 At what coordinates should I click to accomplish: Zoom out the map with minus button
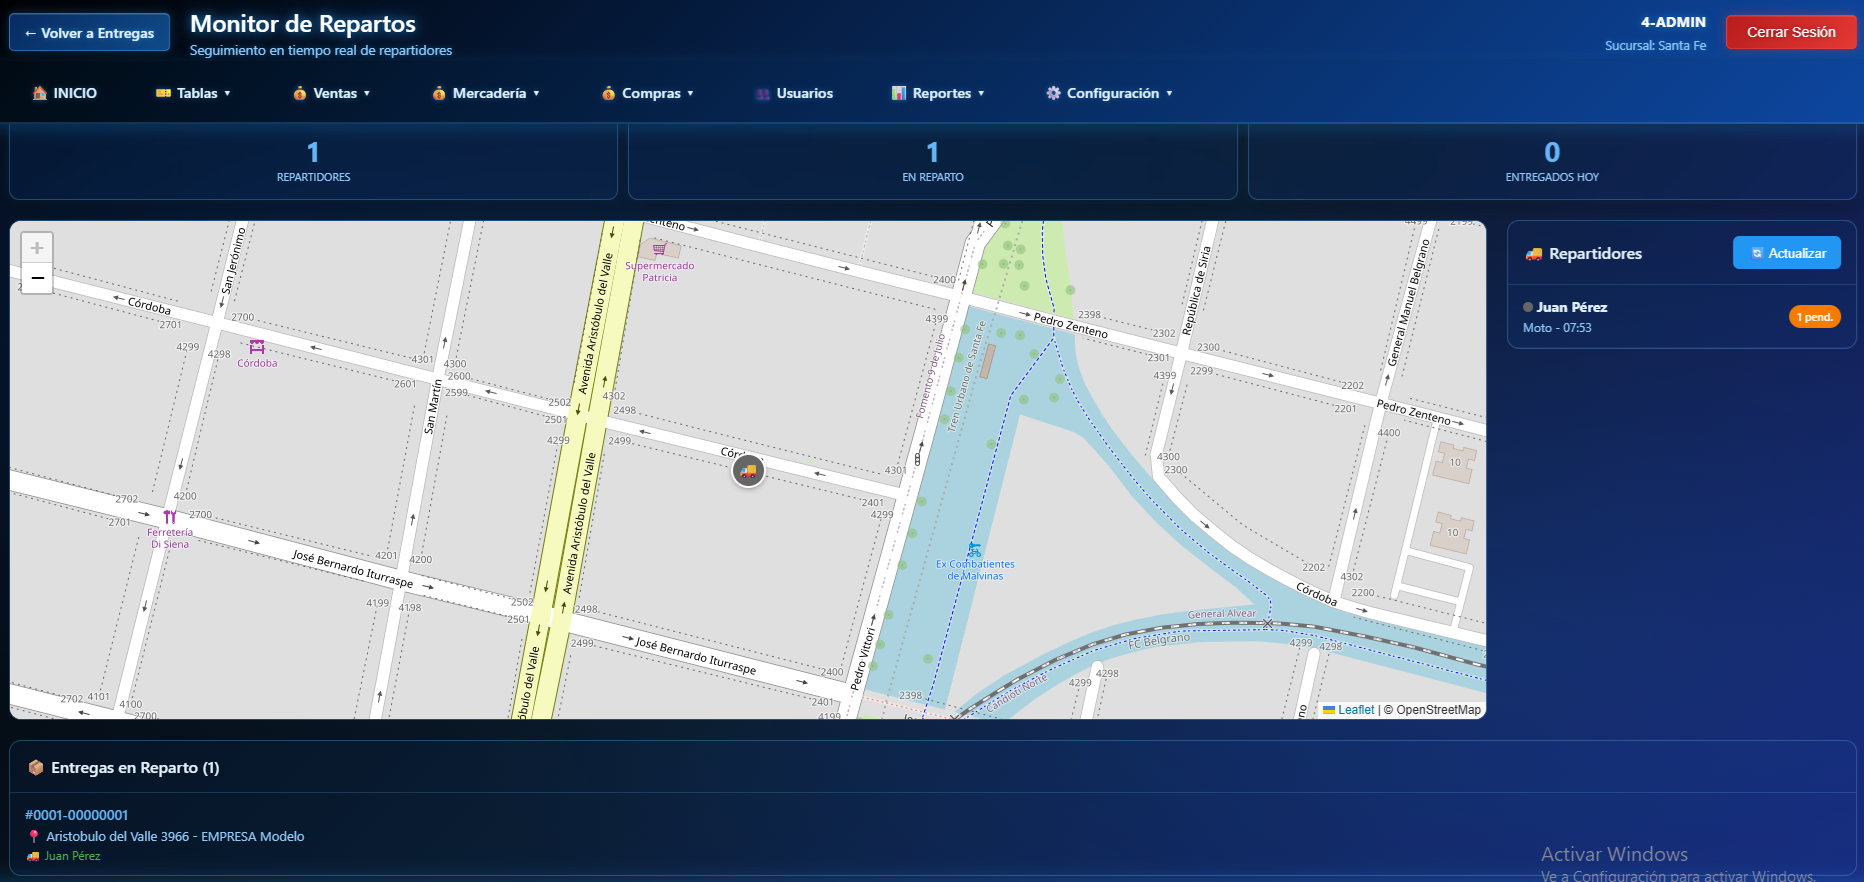click(x=37, y=278)
